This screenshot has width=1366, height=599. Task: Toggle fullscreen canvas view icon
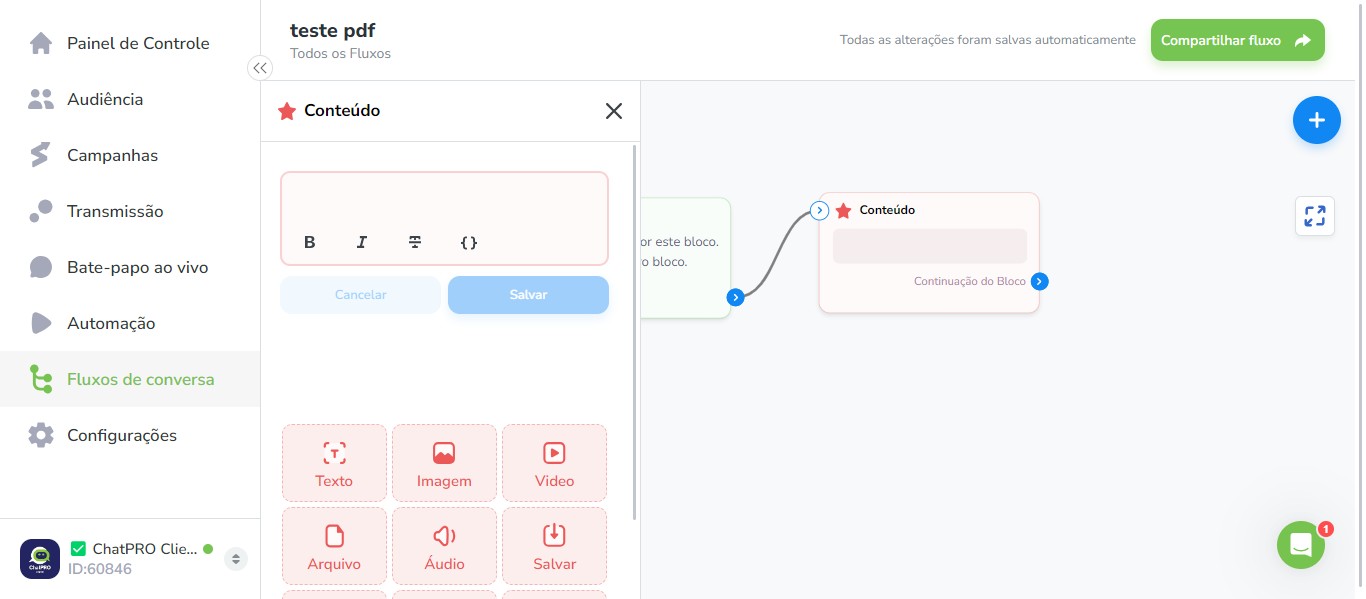[x=1315, y=215]
